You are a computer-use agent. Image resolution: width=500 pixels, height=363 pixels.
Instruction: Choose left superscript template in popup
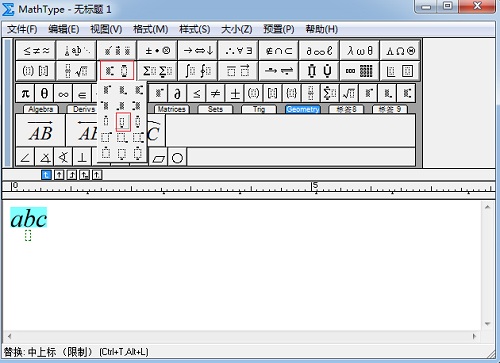106,105
